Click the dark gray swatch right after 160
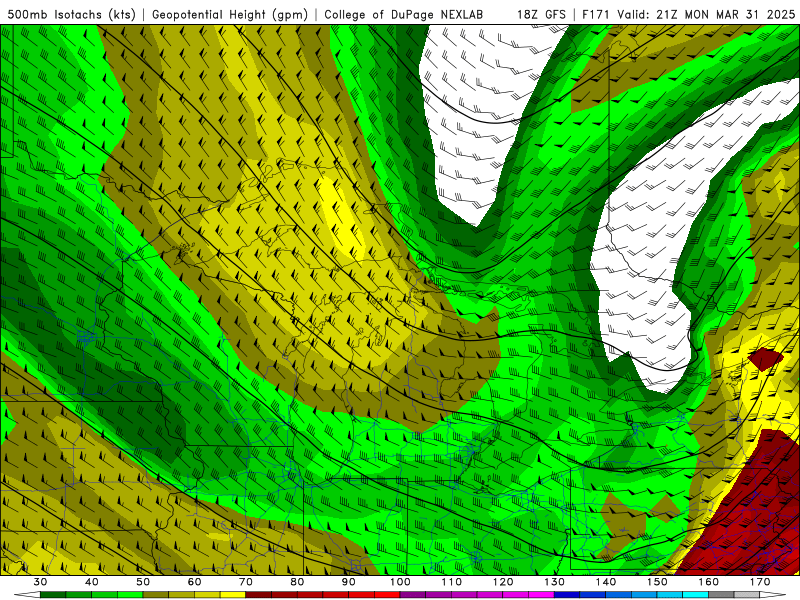This screenshot has height=600, width=800. (x=721, y=595)
